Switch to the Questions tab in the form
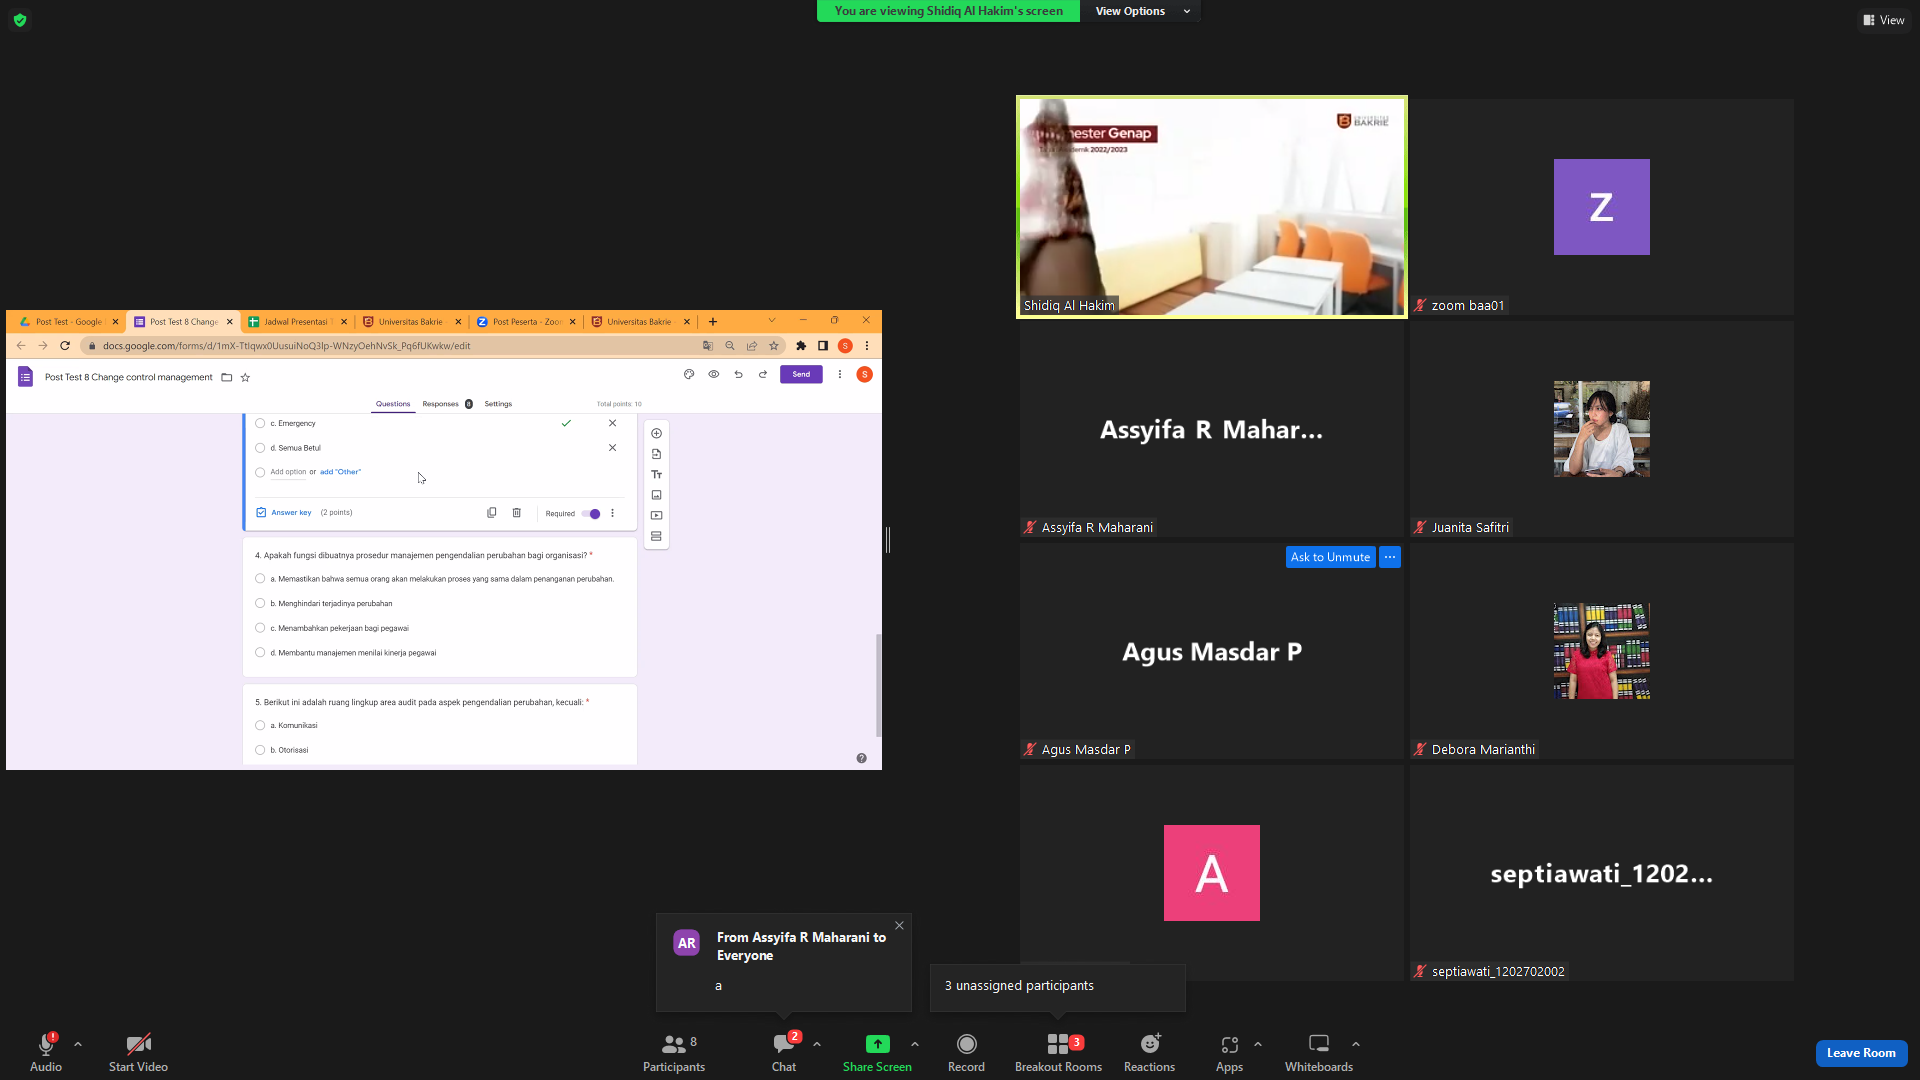The image size is (1920, 1080). click(393, 404)
